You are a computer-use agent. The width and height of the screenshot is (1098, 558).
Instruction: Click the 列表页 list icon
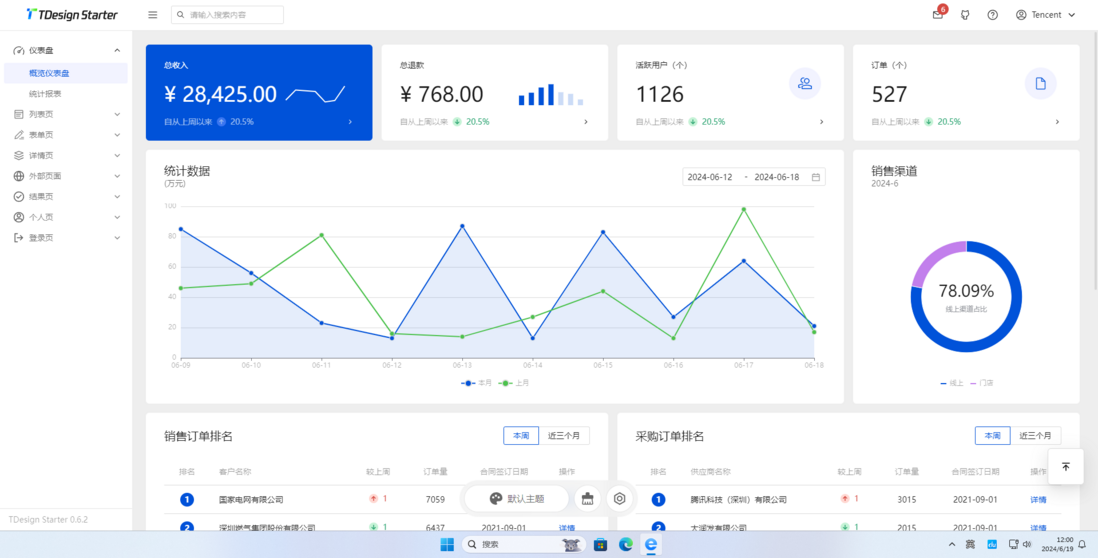[x=19, y=114]
